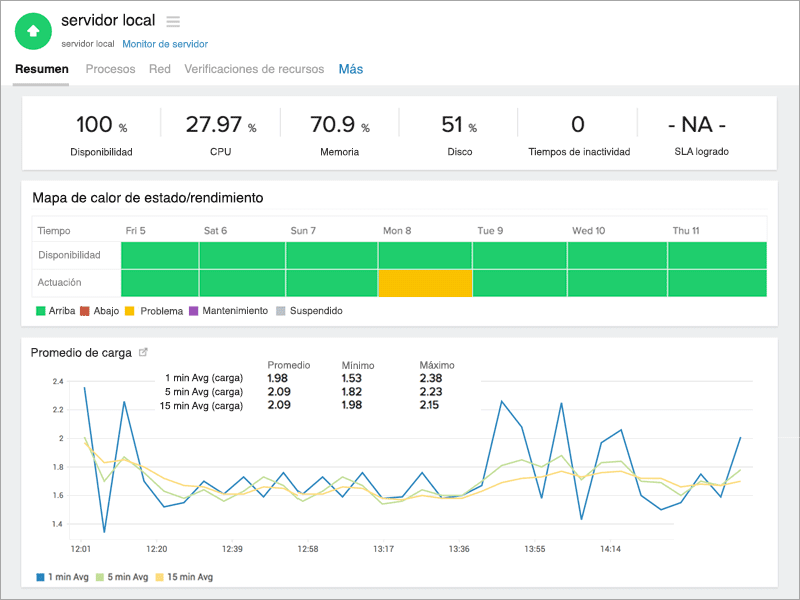Click the yellow Actuación cell for Mon 8
This screenshot has width=800, height=600.
tap(425, 283)
